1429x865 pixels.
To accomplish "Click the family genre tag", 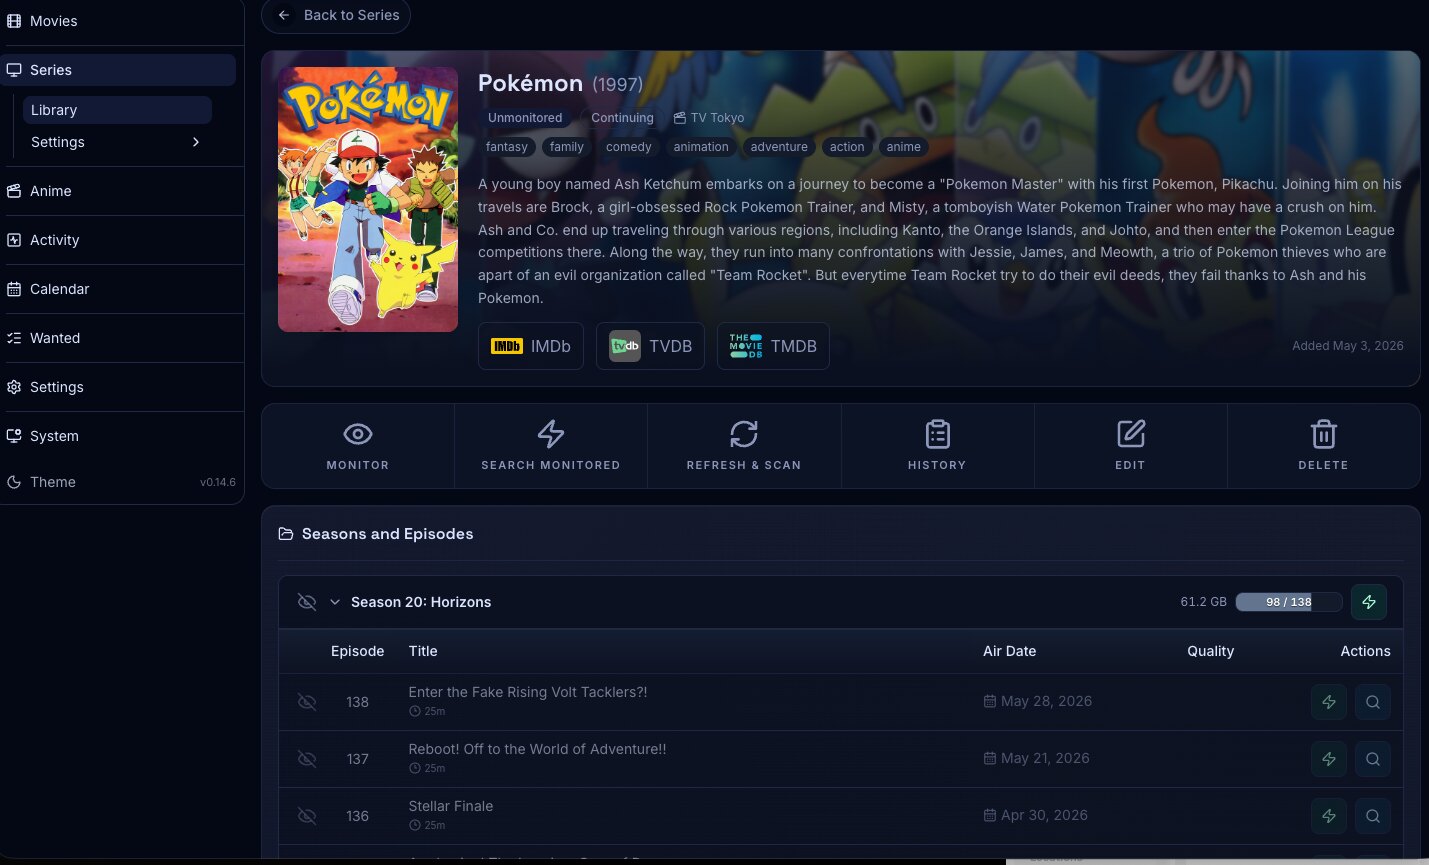I will [567, 147].
